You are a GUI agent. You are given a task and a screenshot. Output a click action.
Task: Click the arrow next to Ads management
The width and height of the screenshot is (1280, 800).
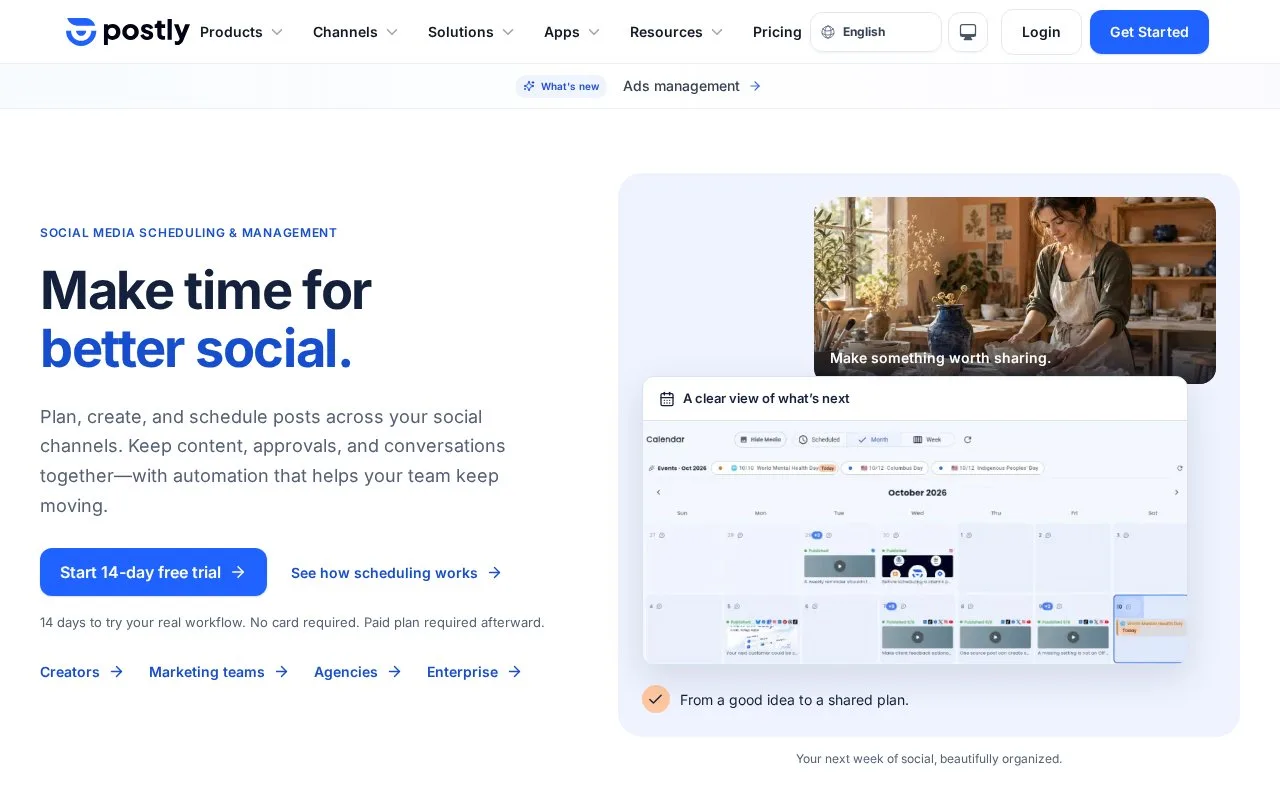click(x=755, y=86)
